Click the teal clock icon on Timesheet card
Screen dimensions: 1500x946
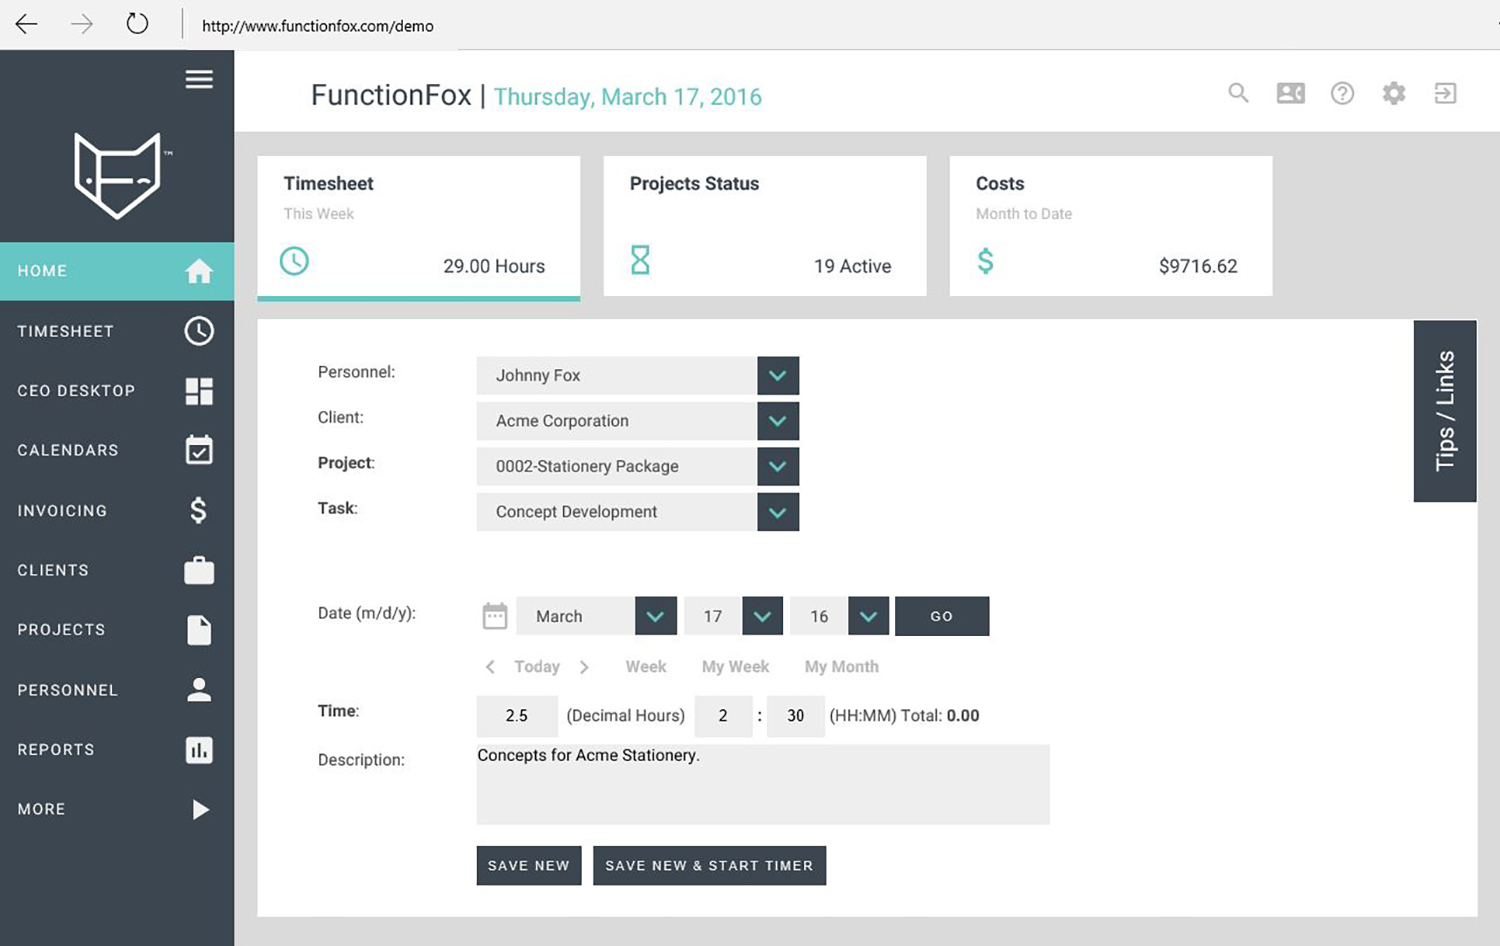(x=294, y=261)
